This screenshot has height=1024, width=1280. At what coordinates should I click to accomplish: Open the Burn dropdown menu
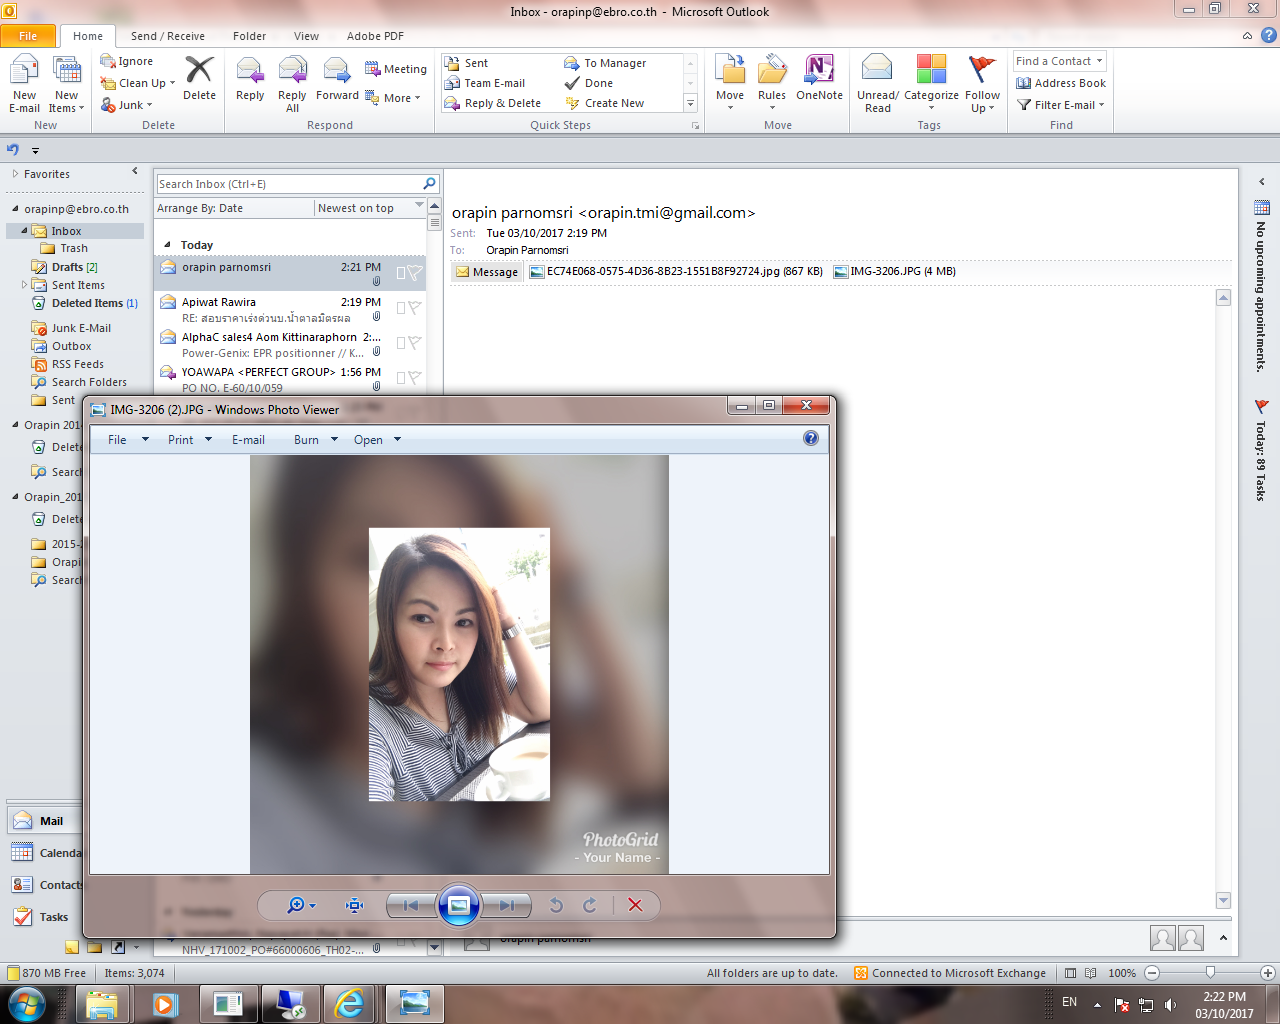(316, 440)
